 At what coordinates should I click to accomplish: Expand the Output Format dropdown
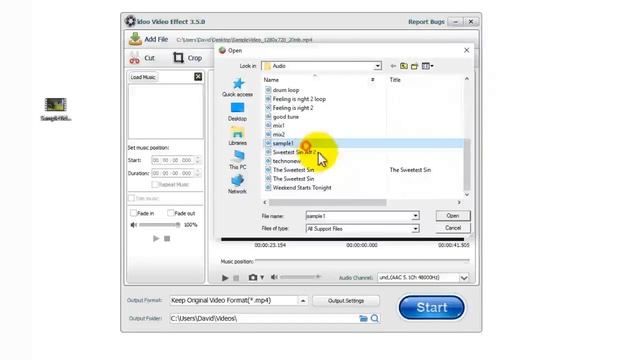[303, 301]
